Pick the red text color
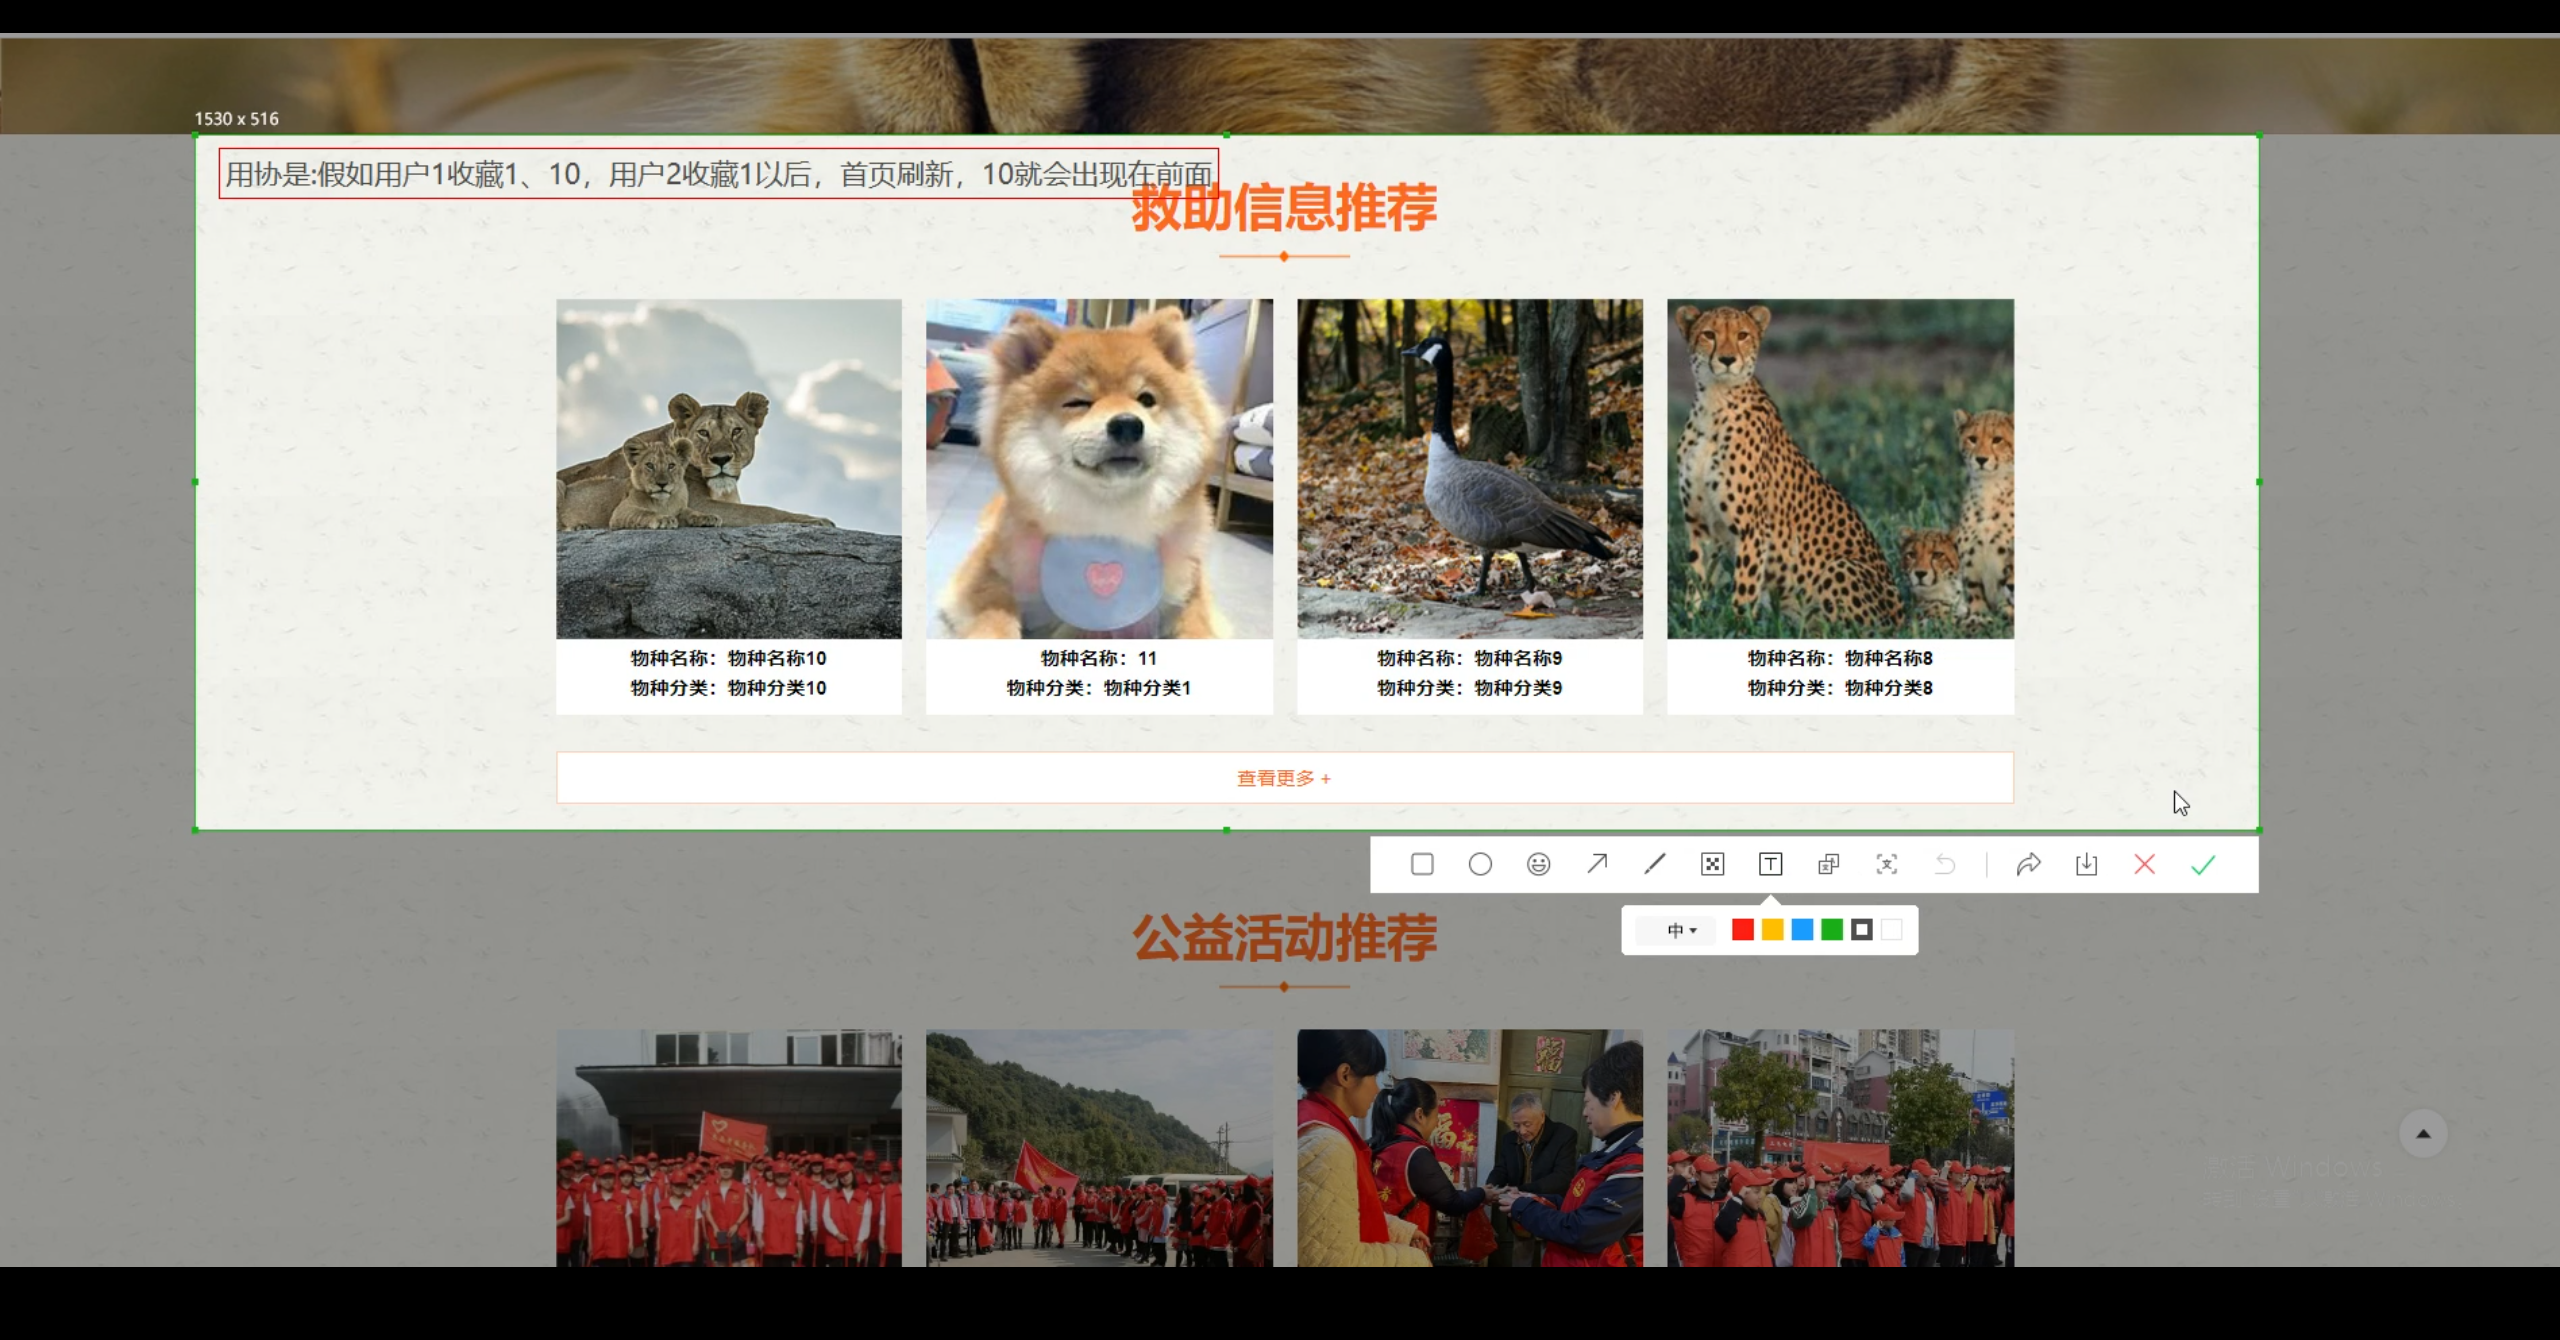The width and height of the screenshot is (2560, 1340). (1742, 930)
